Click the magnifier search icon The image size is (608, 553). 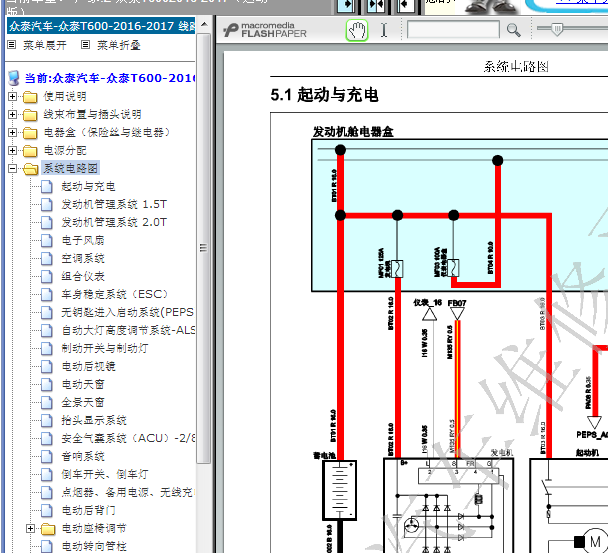click(x=513, y=30)
